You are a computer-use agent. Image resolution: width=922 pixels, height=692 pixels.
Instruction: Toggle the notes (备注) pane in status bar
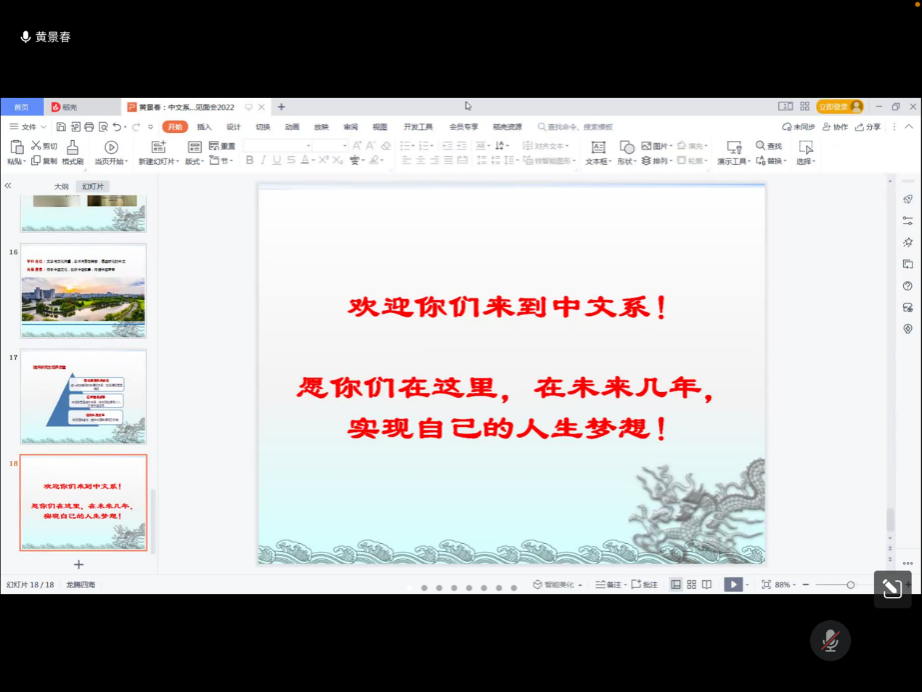pos(608,584)
